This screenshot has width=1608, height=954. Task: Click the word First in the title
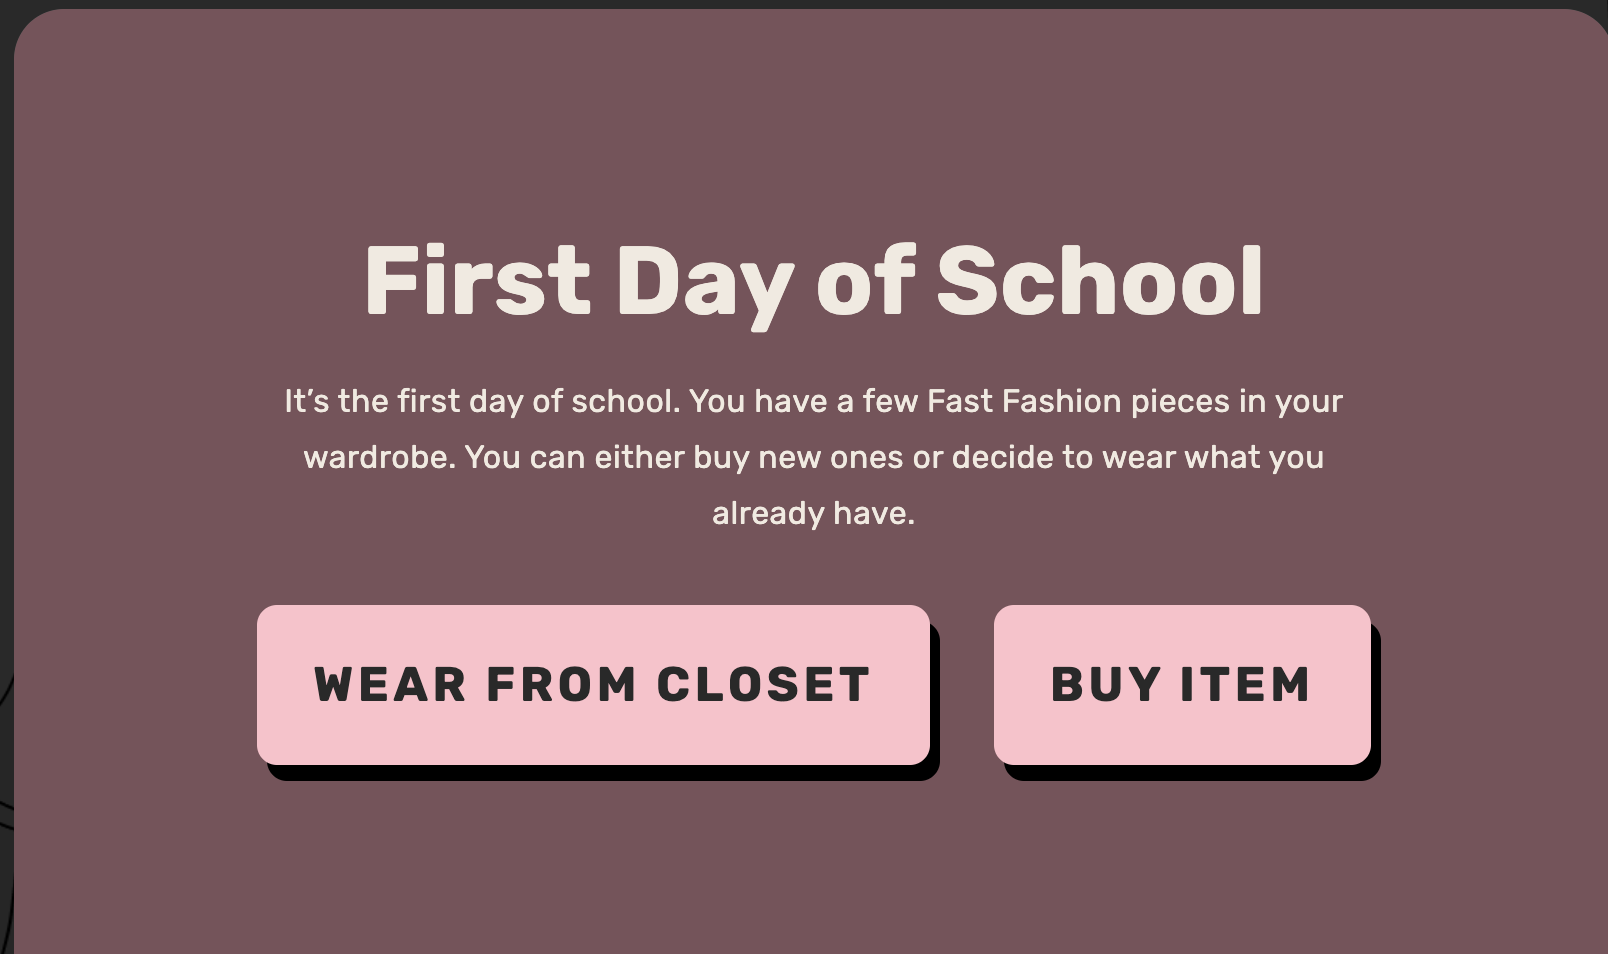click(x=477, y=280)
